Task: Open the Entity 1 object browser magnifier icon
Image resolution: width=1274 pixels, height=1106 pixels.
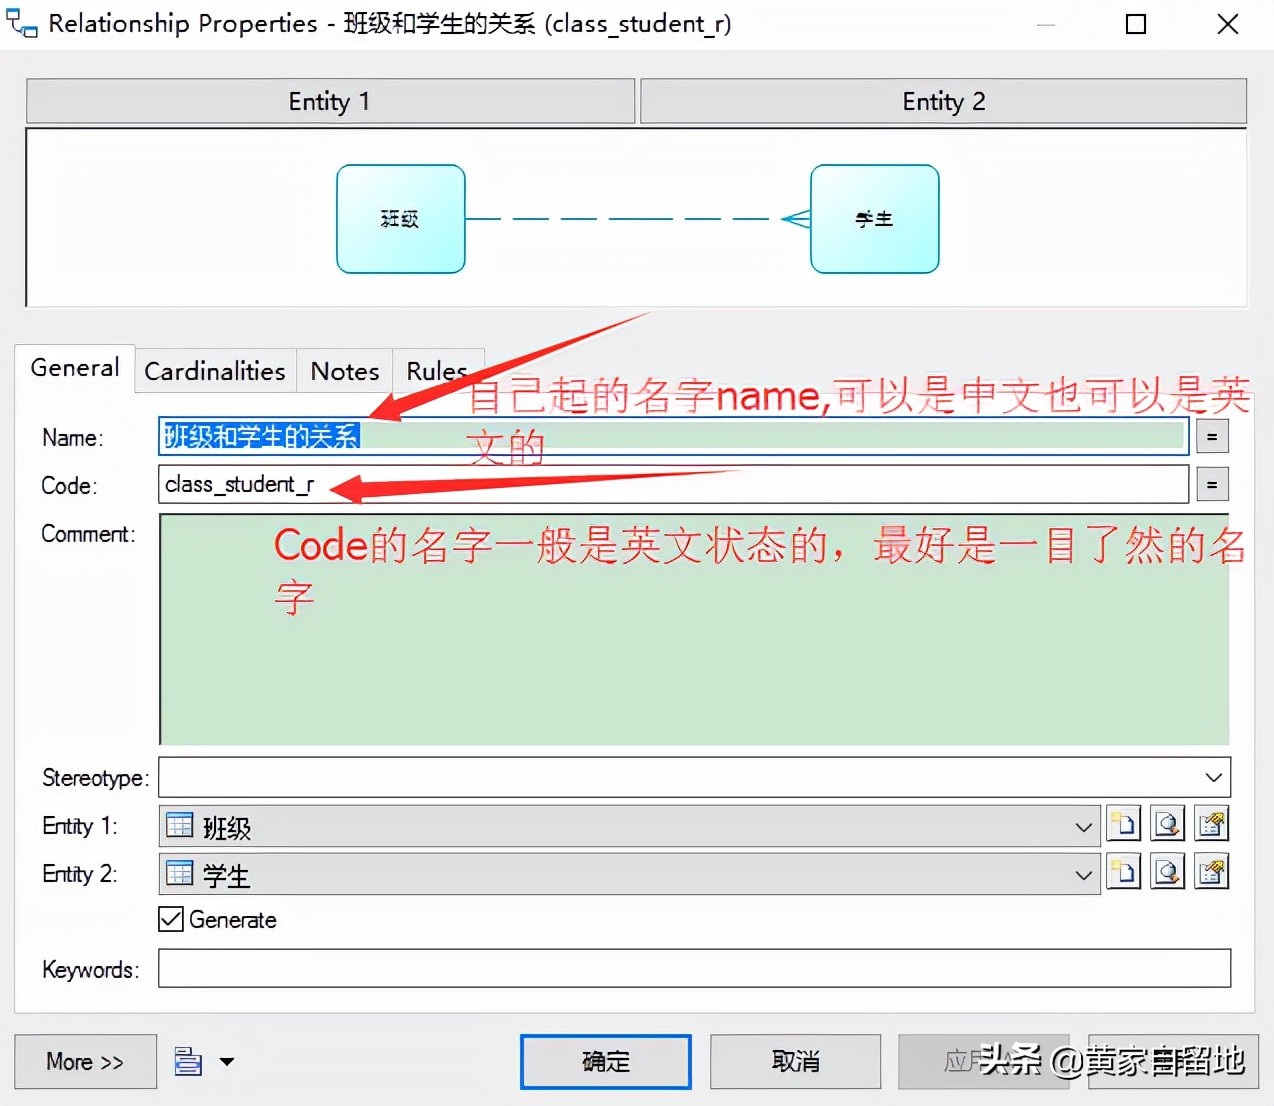Action: 1167,823
